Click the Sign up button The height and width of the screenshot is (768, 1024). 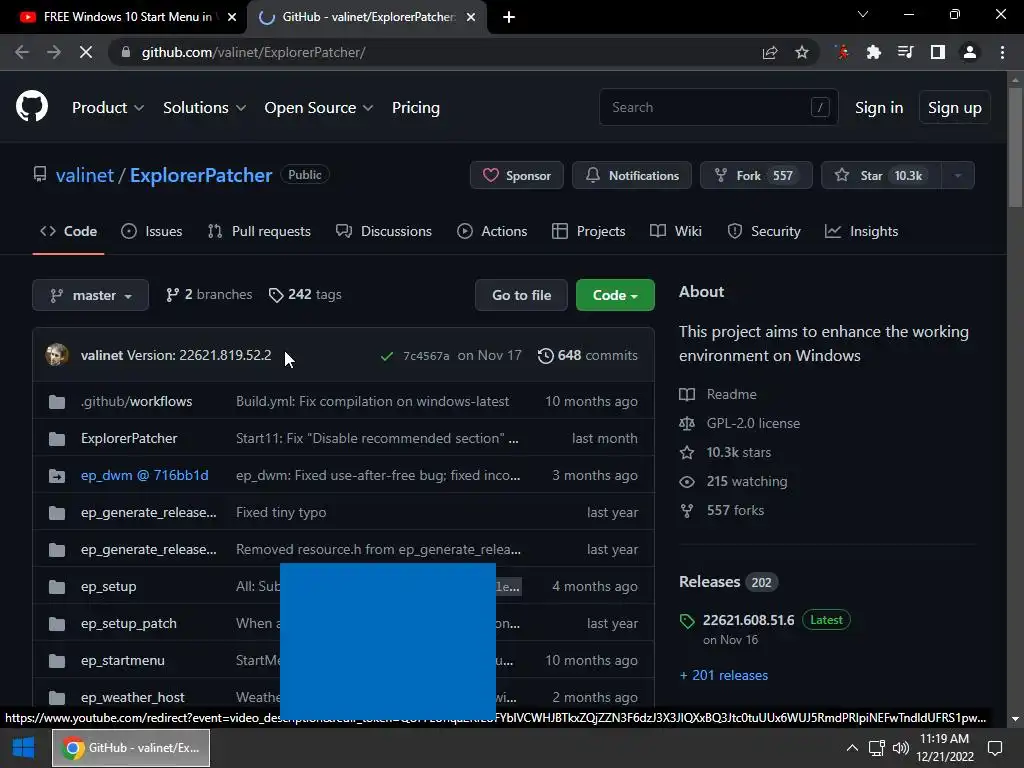[954, 108]
